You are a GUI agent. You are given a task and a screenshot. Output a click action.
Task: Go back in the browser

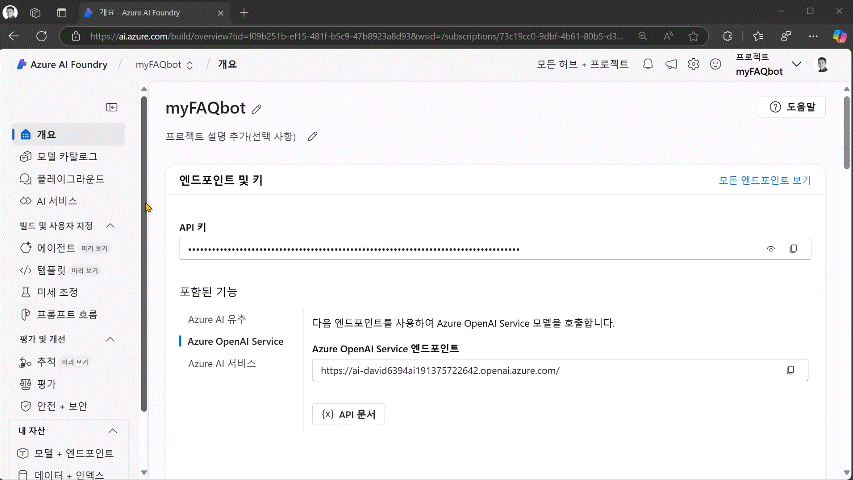point(14,36)
